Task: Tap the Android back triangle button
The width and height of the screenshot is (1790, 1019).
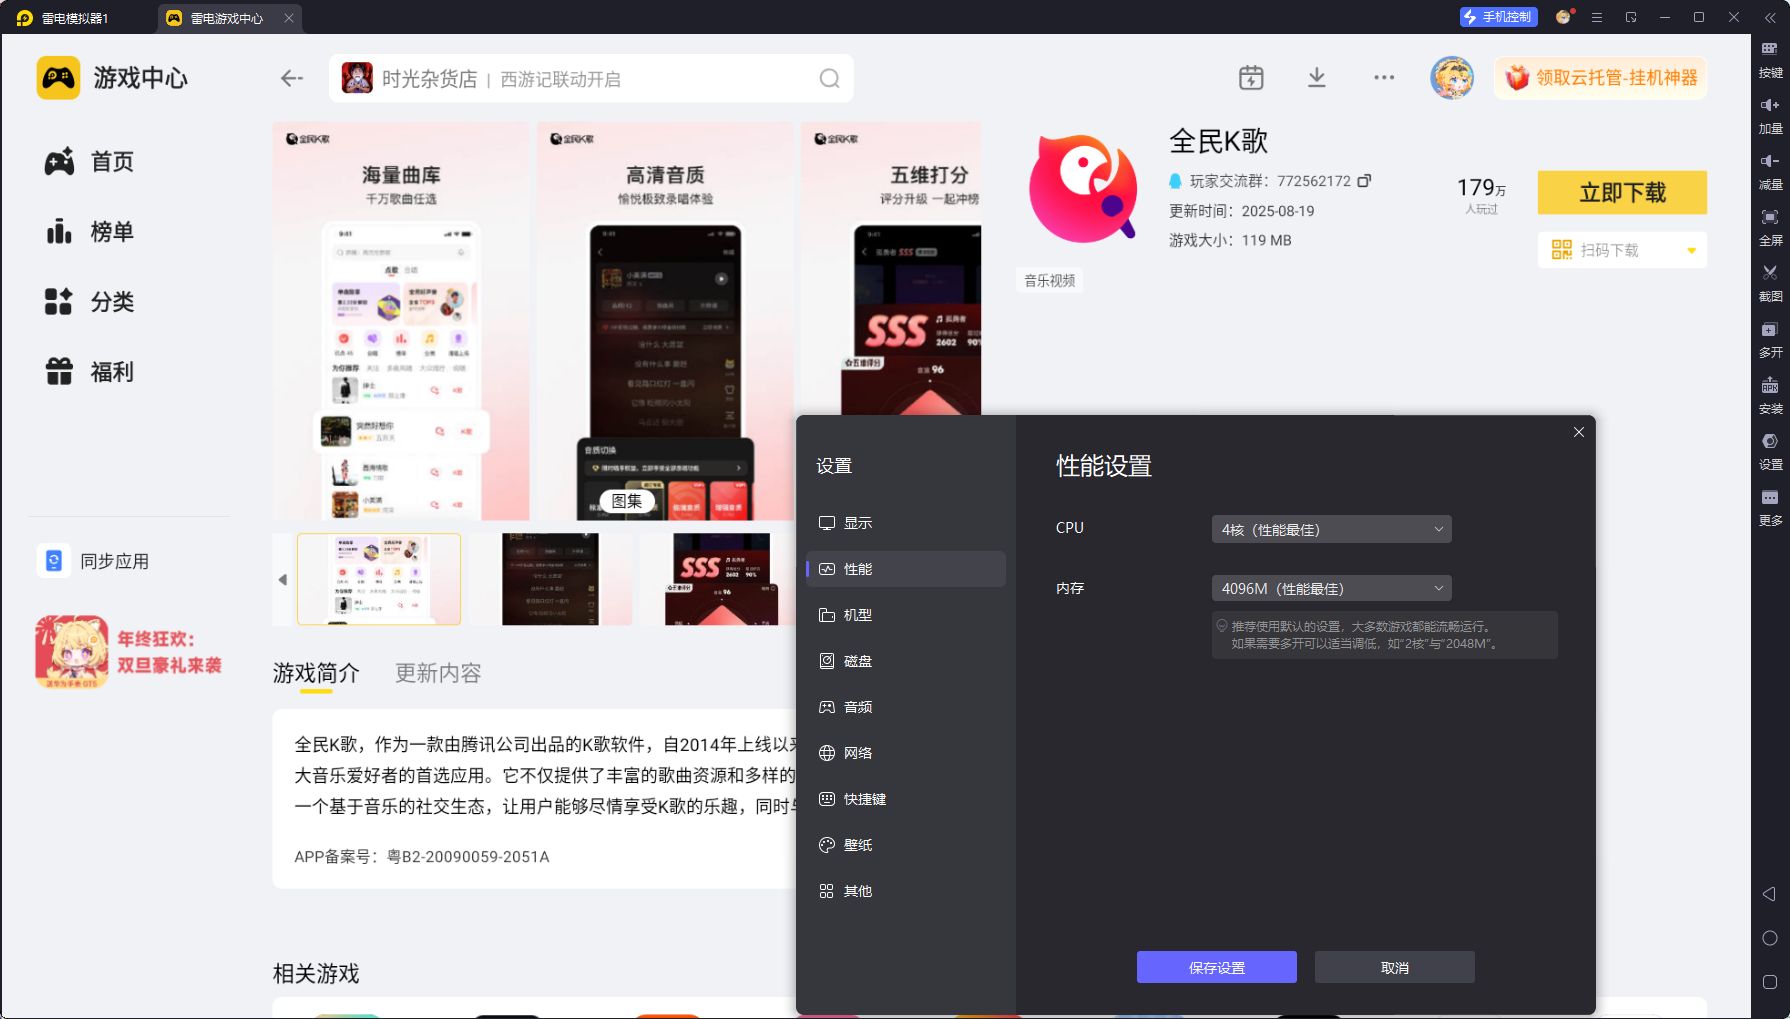Action: coord(1769,894)
